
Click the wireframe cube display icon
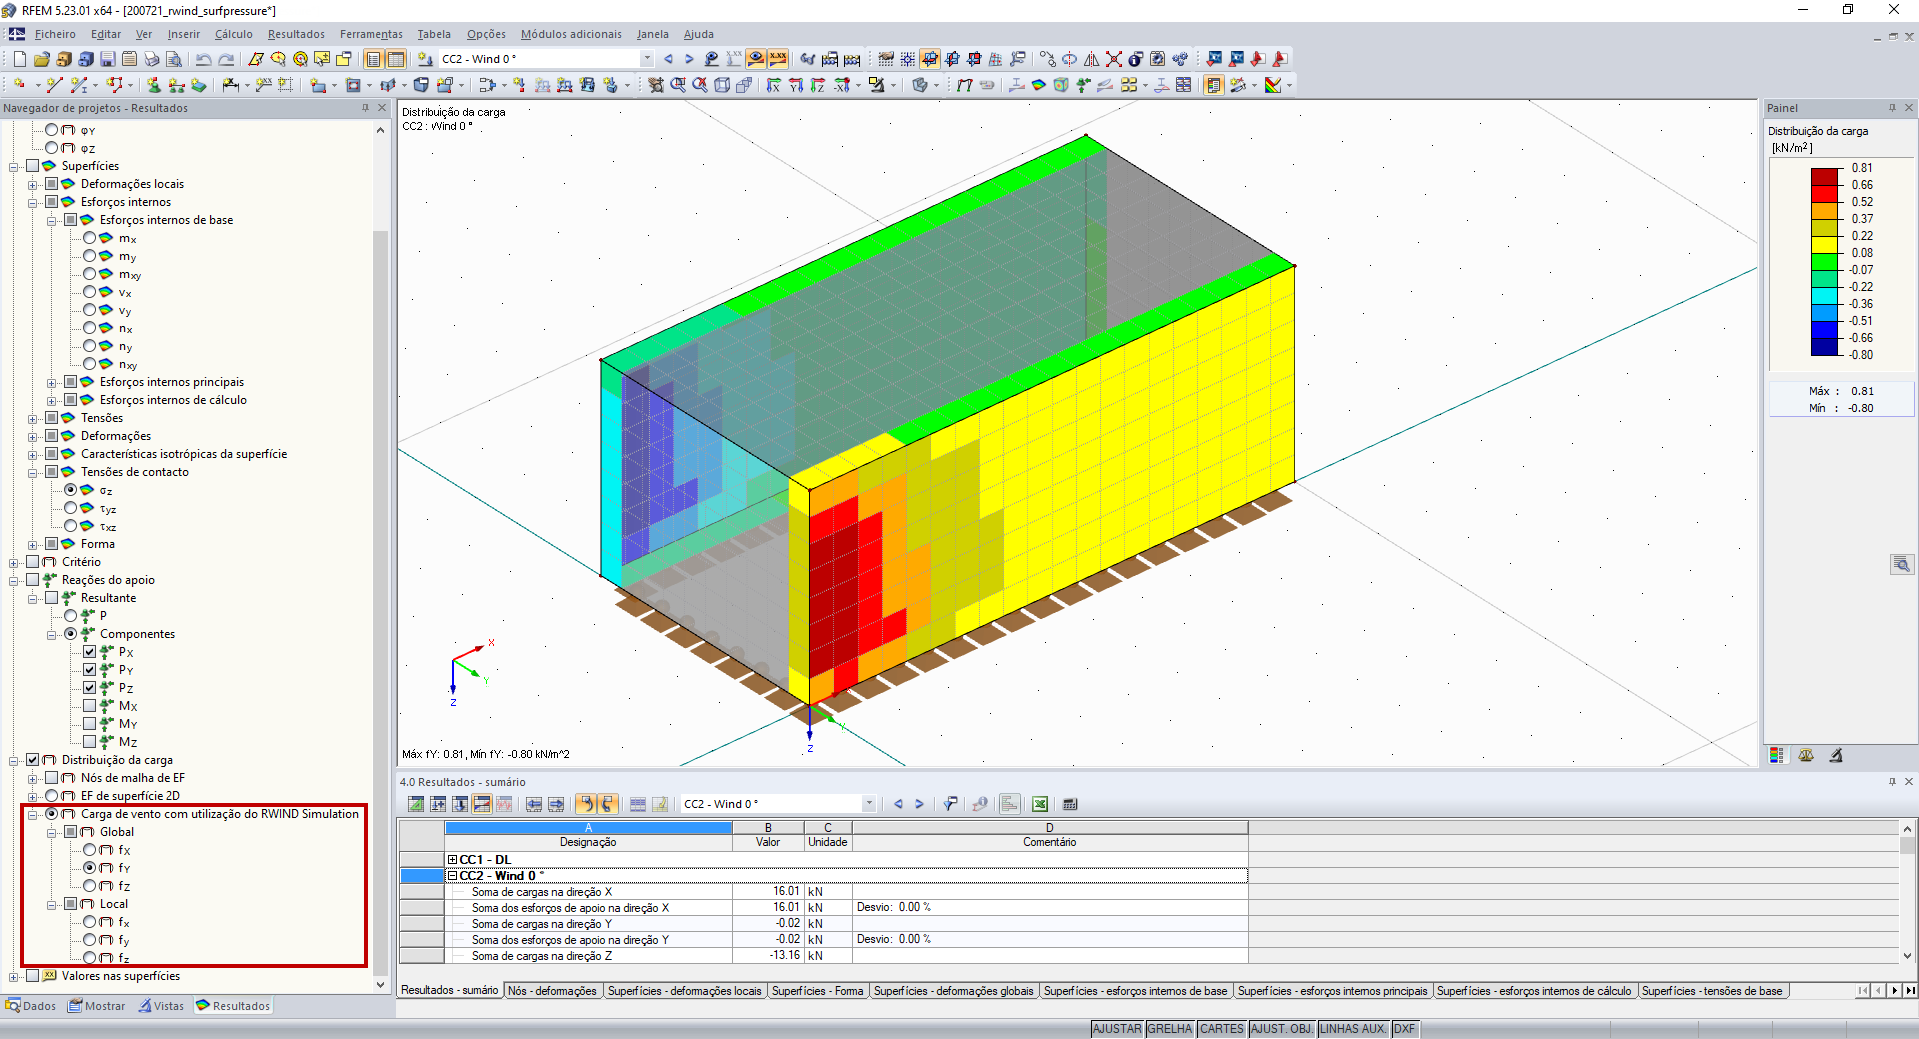pos(722,85)
